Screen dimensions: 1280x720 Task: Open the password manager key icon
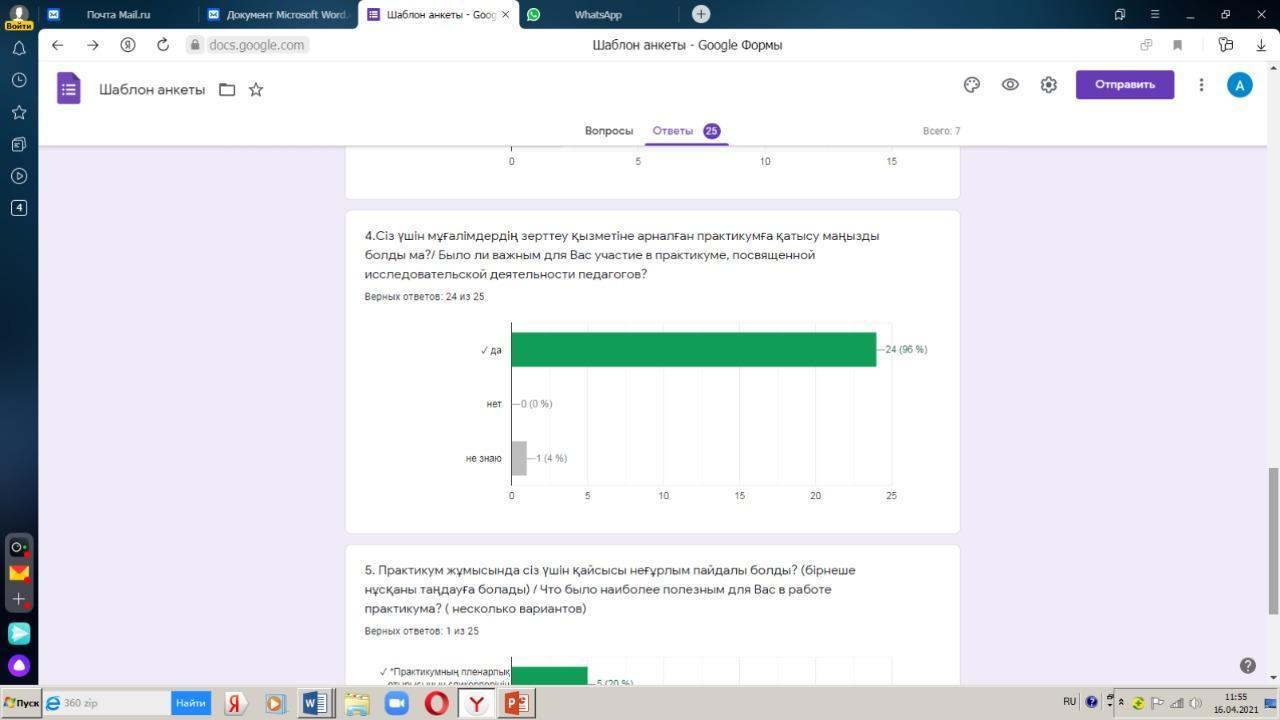tap(1225, 45)
